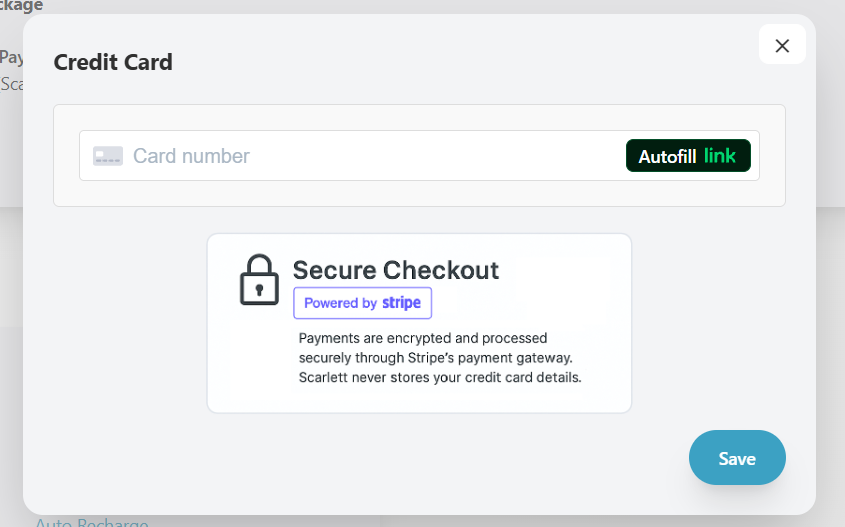The width and height of the screenshot is (845, 527).
Task: Click the cropped 'Sca' text behind dialog
Action: 11,84
